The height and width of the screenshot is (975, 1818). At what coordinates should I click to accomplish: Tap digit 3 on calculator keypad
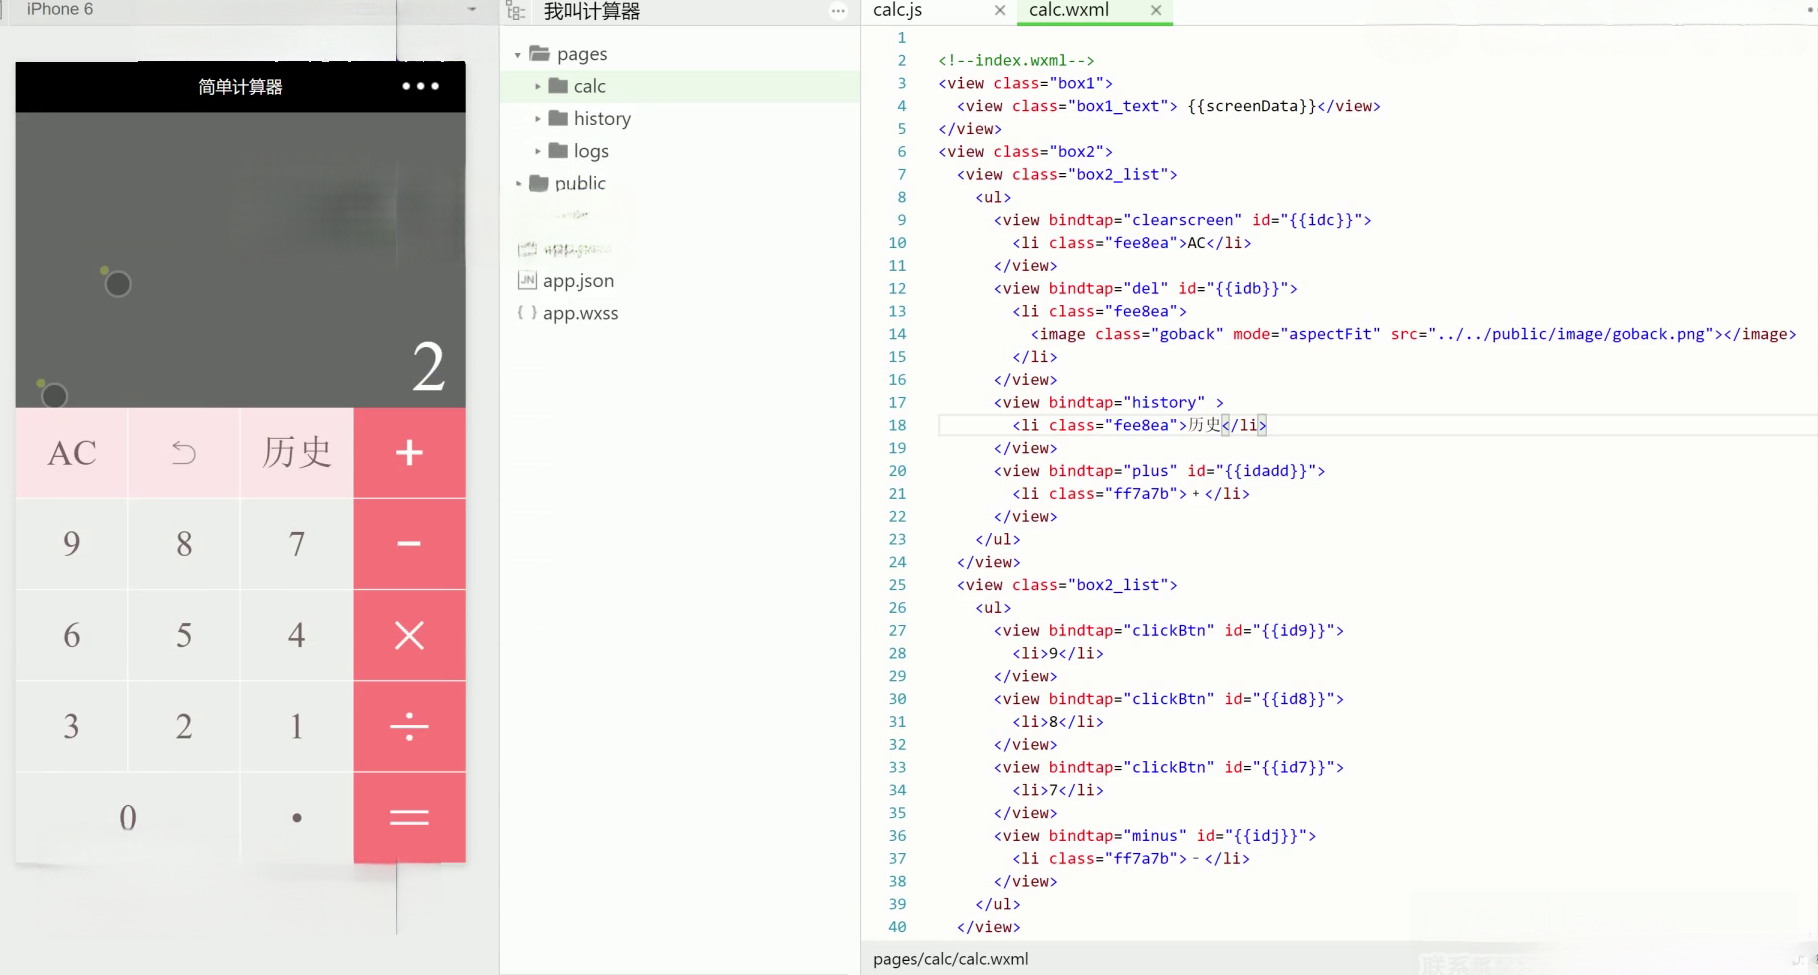pos(72,726)
